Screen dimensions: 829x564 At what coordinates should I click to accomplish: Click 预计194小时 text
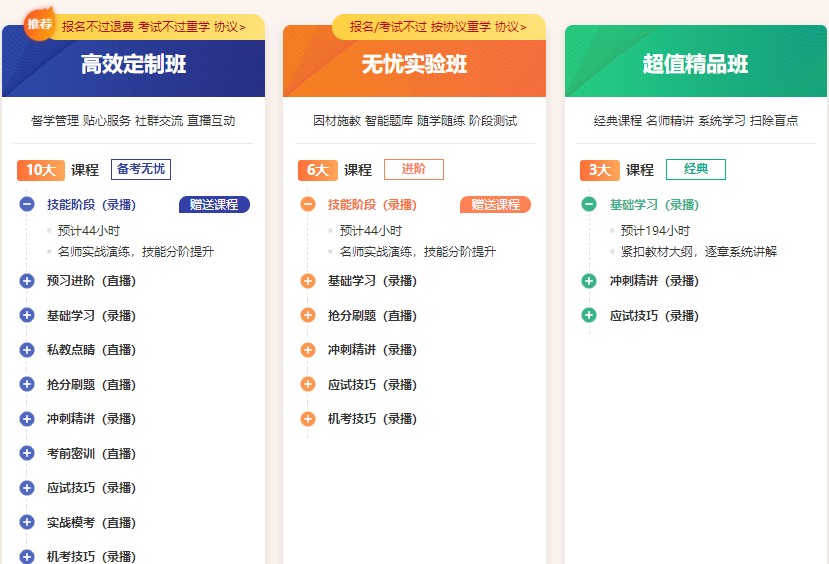coord(655,230)
